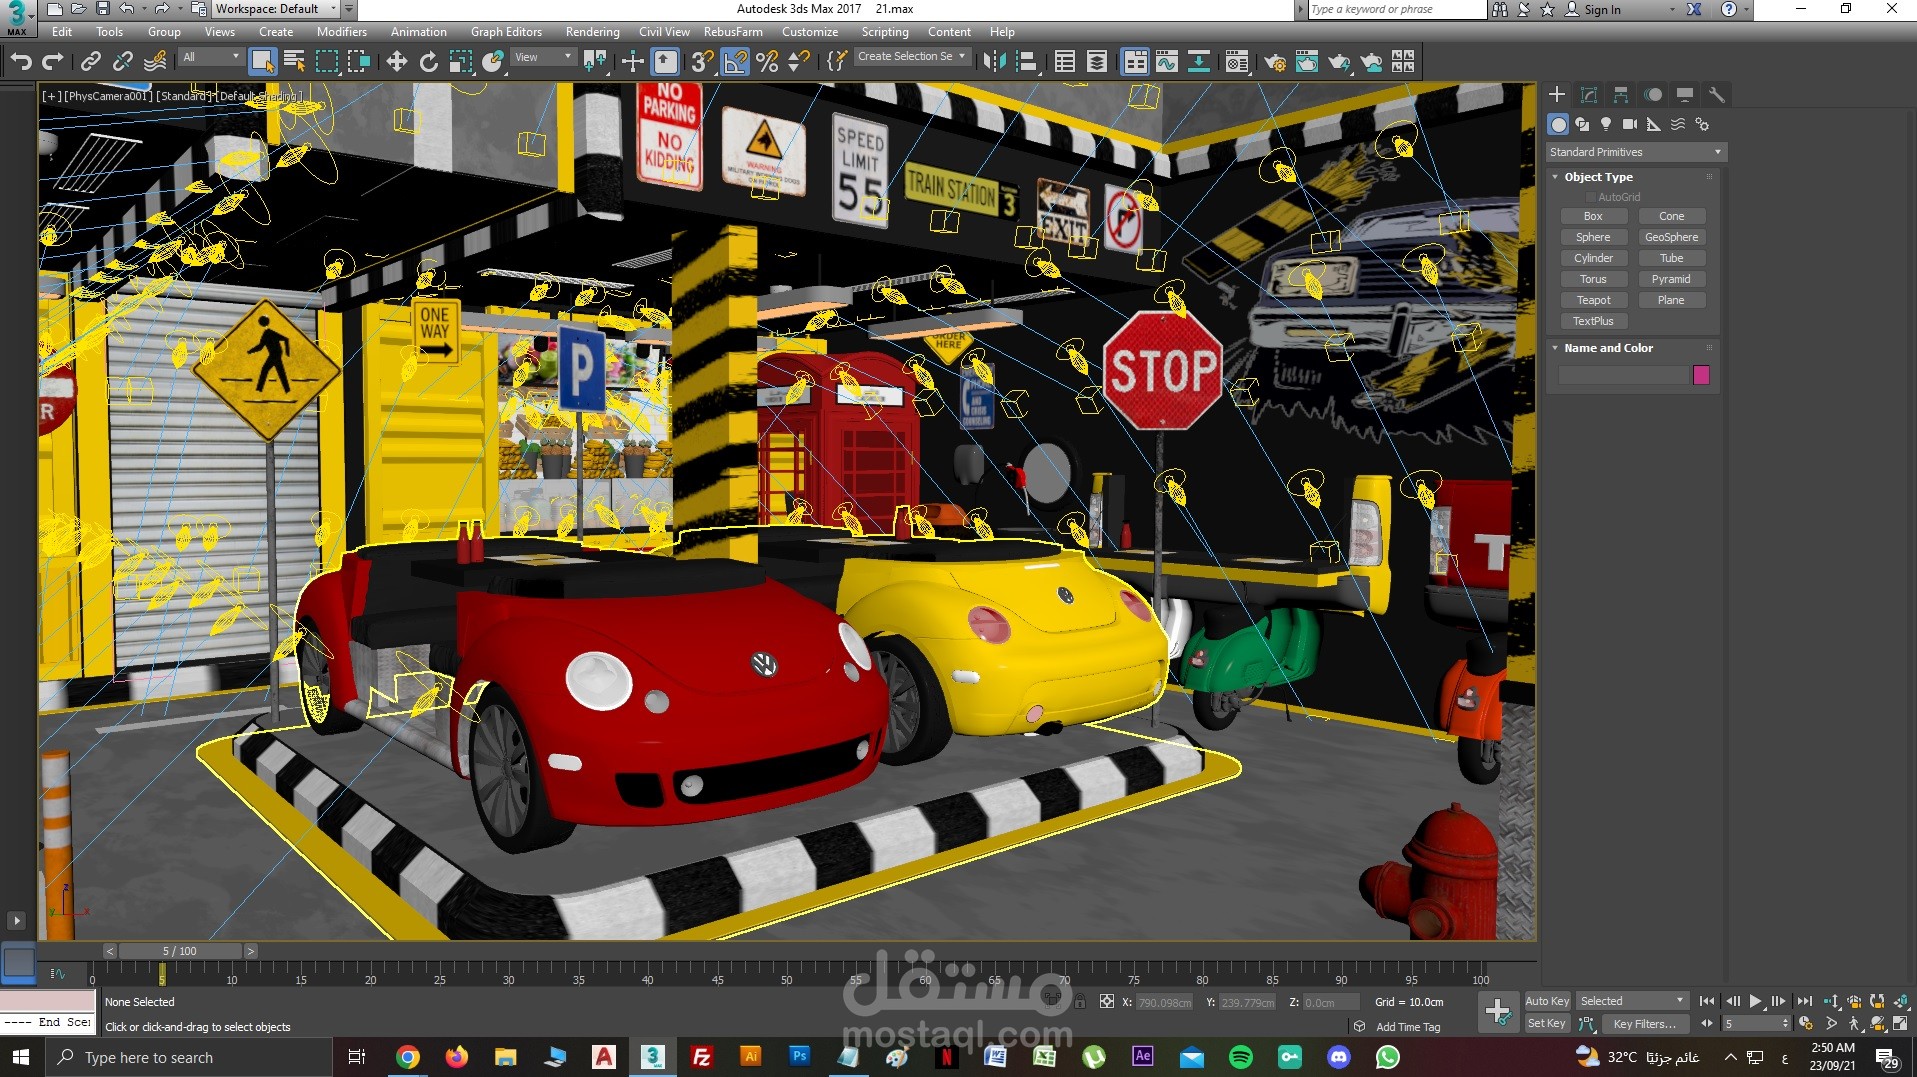
Task: Click the Teapot primitive button
Action: click(x=1593, y=300)
